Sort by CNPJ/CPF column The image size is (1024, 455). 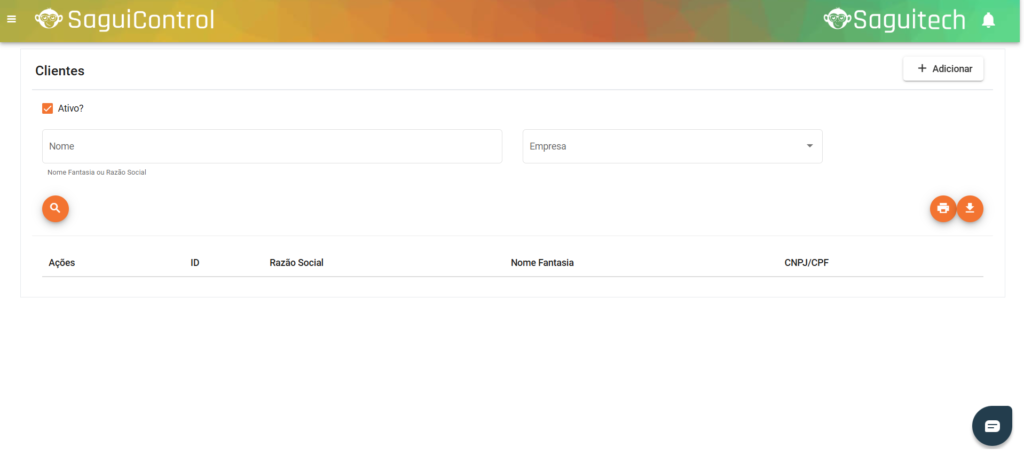coord(808,263)
